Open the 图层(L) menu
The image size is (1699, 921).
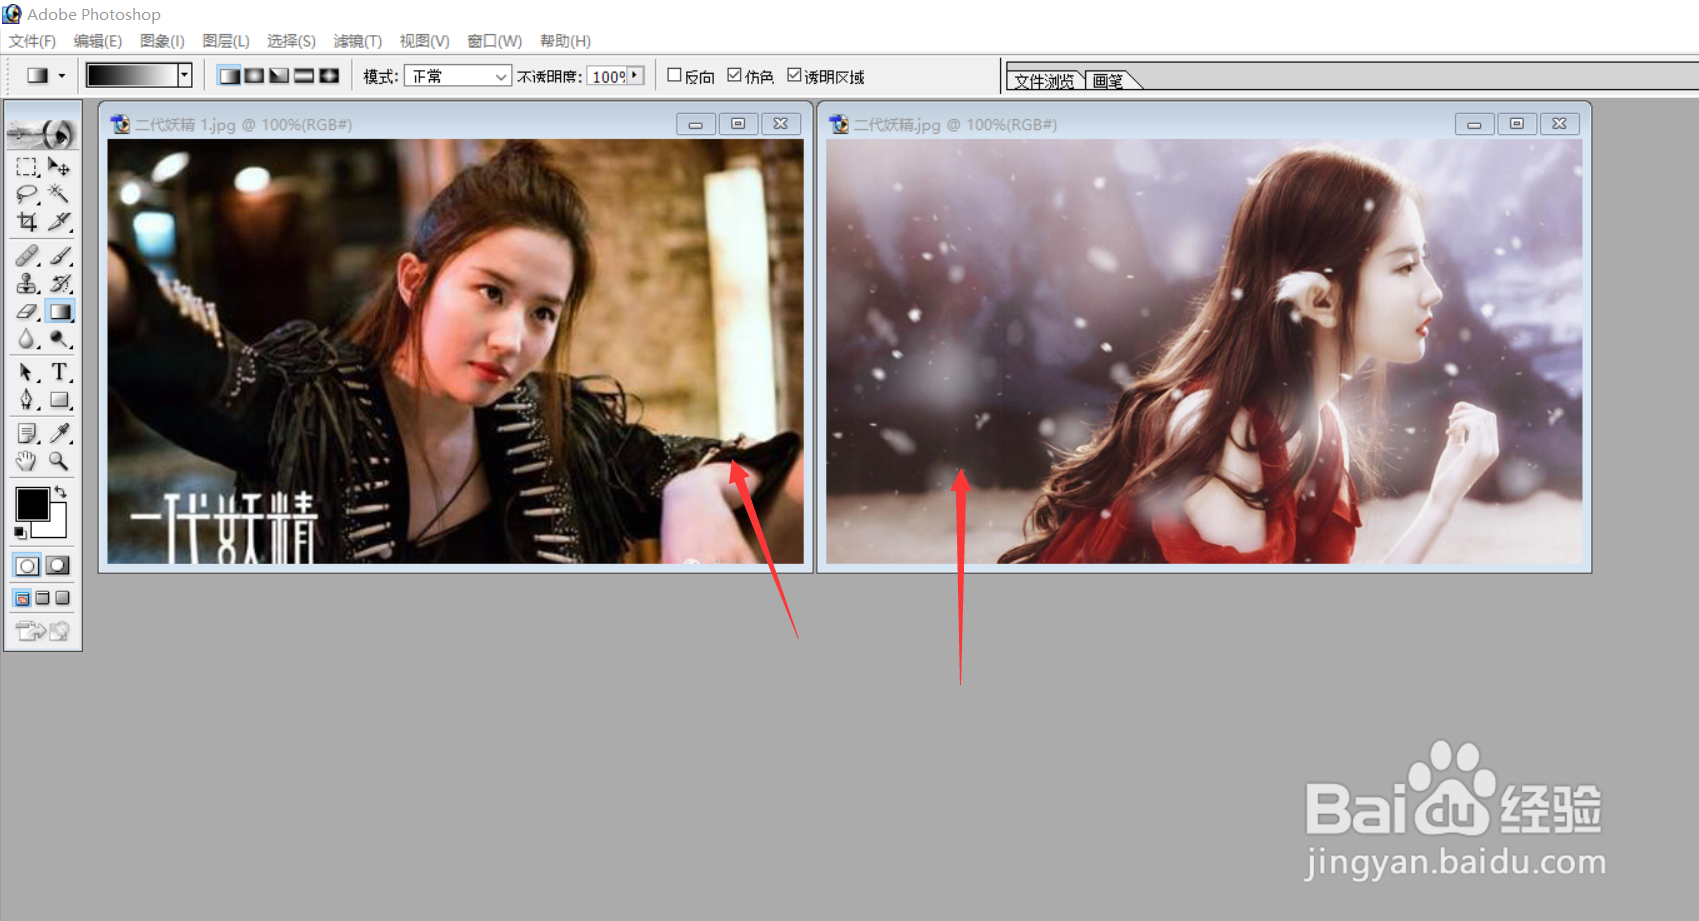coord(226,41)
